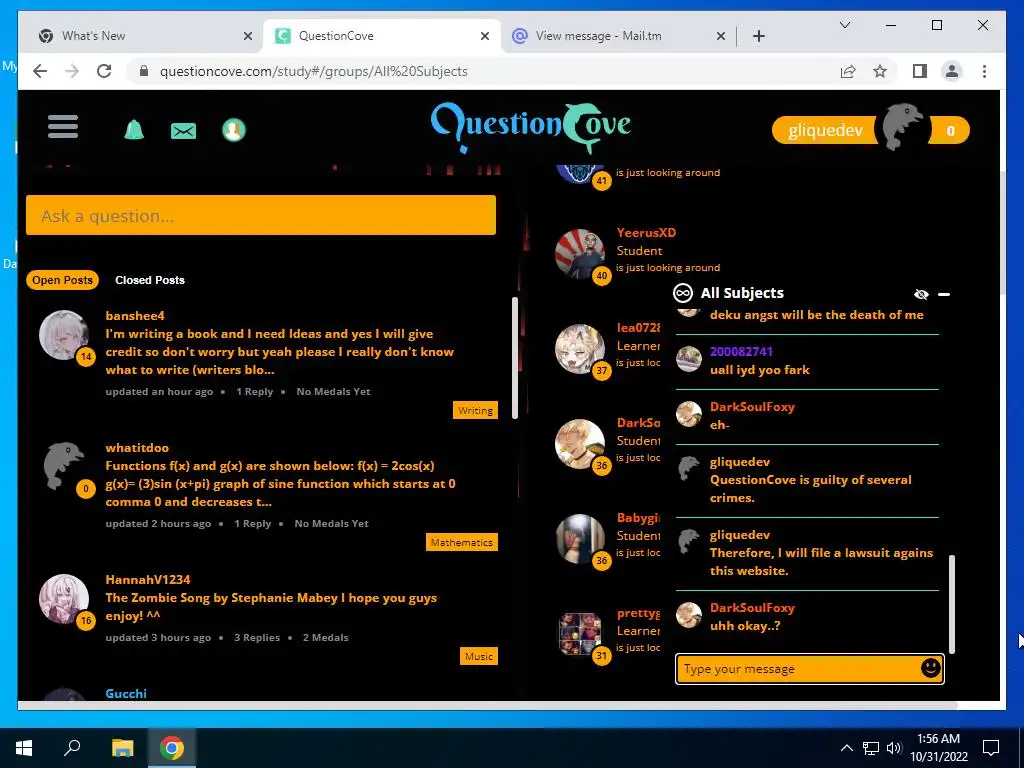Focus the Ask a question field
Image resolution: width=1024 pixels, height=768 pixels.
click(x=261, y=215)
